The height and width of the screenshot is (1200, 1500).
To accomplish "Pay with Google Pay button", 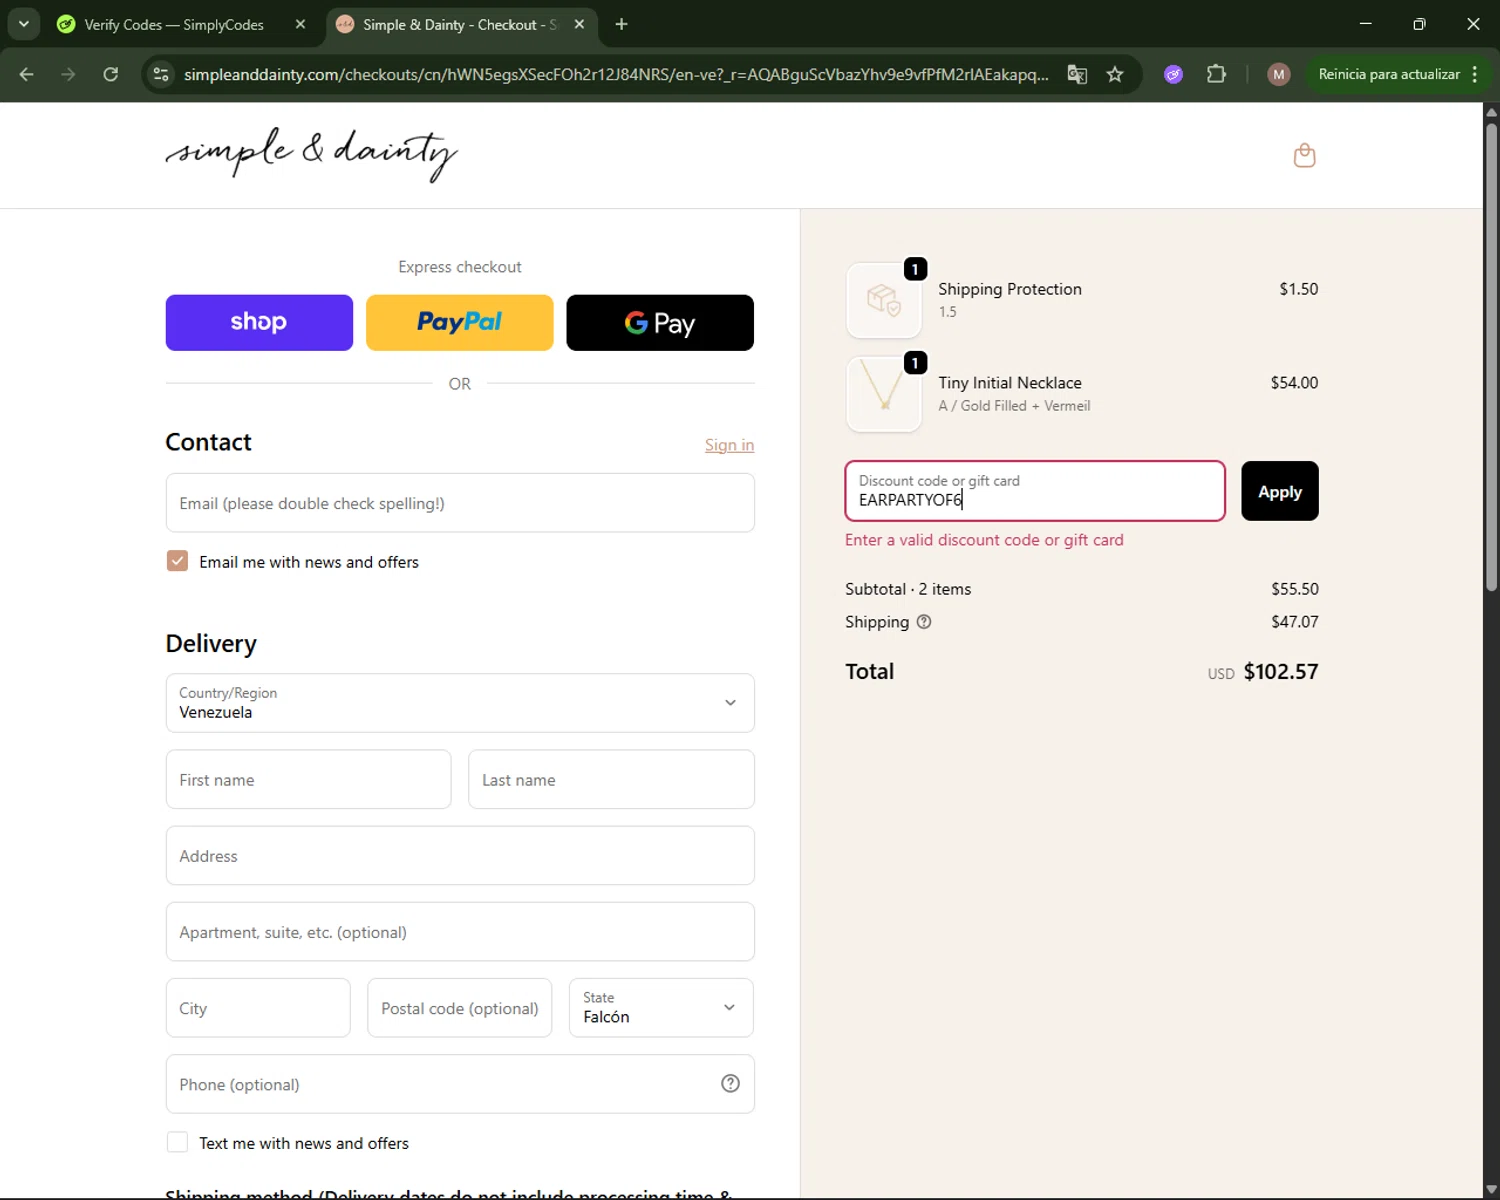I will (x=660, y=322).
